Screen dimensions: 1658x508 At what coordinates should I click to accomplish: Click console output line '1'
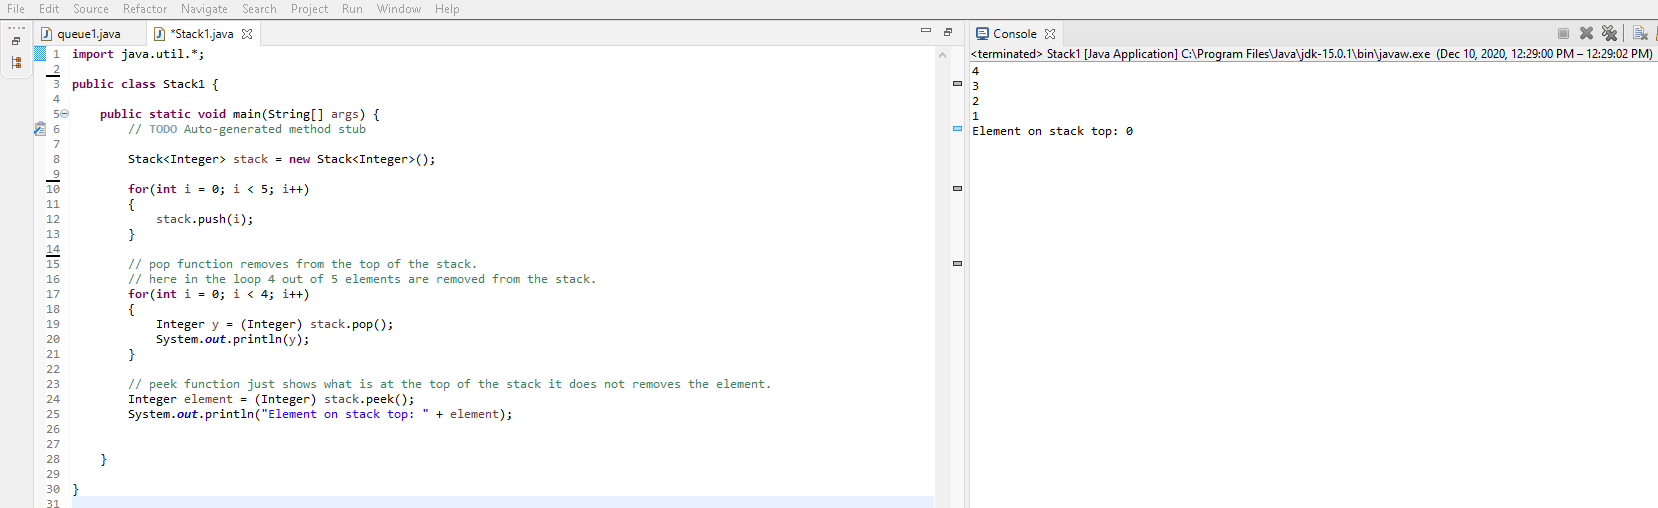(976, 116)
